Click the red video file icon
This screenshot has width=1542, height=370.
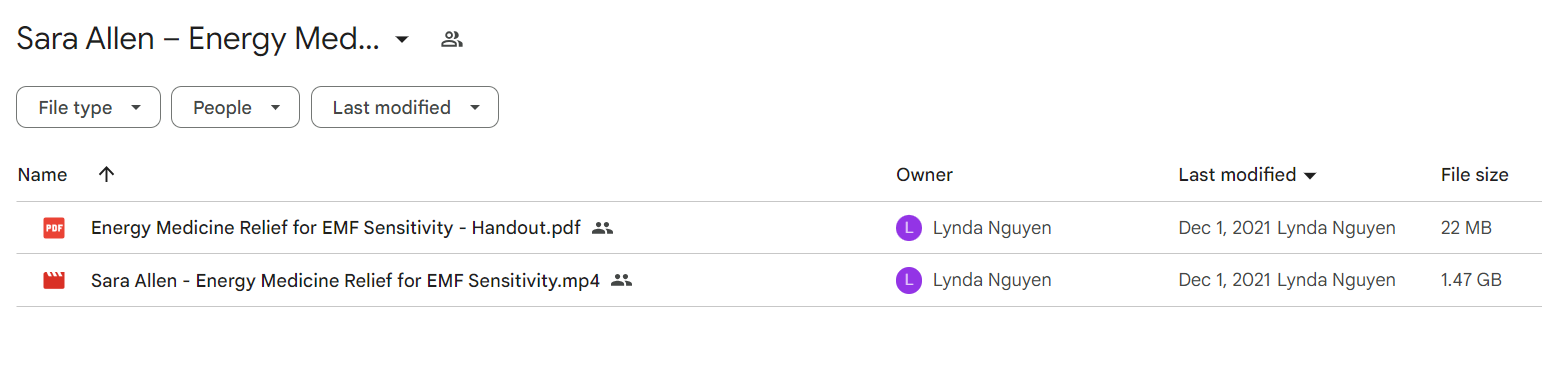[x=54, y=280]
